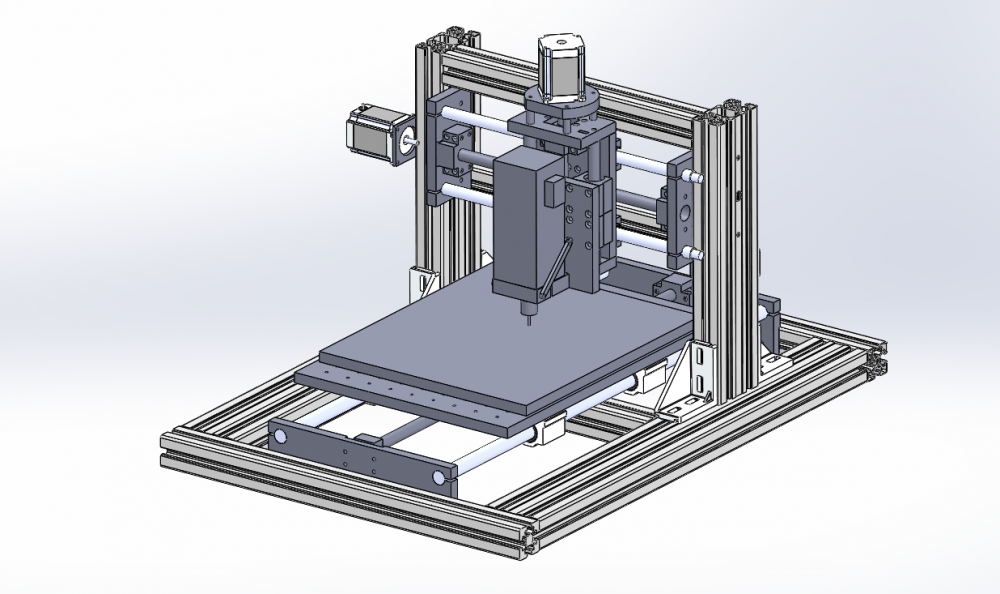
Task: Select the Z-axis stepper motor on top
Action: (562, 69)
